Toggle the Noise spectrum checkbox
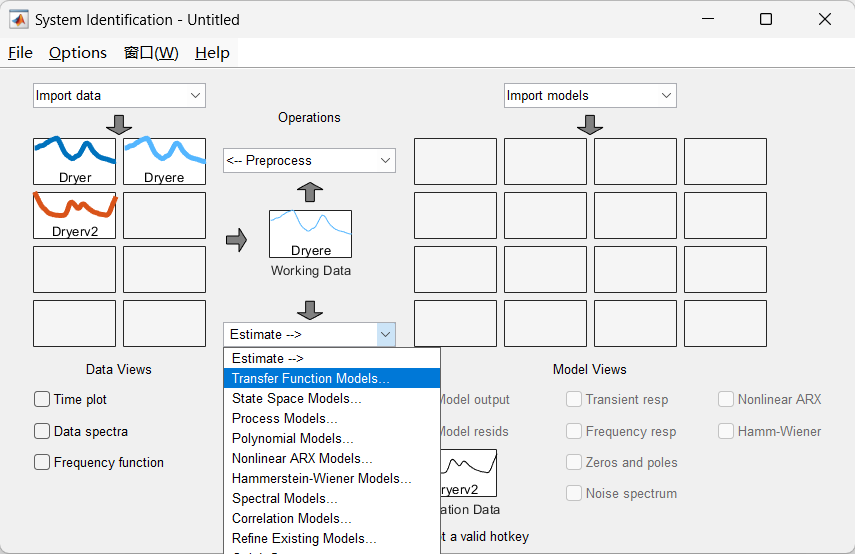Viewport: 855px width, 554px height. tap(574, 493)
